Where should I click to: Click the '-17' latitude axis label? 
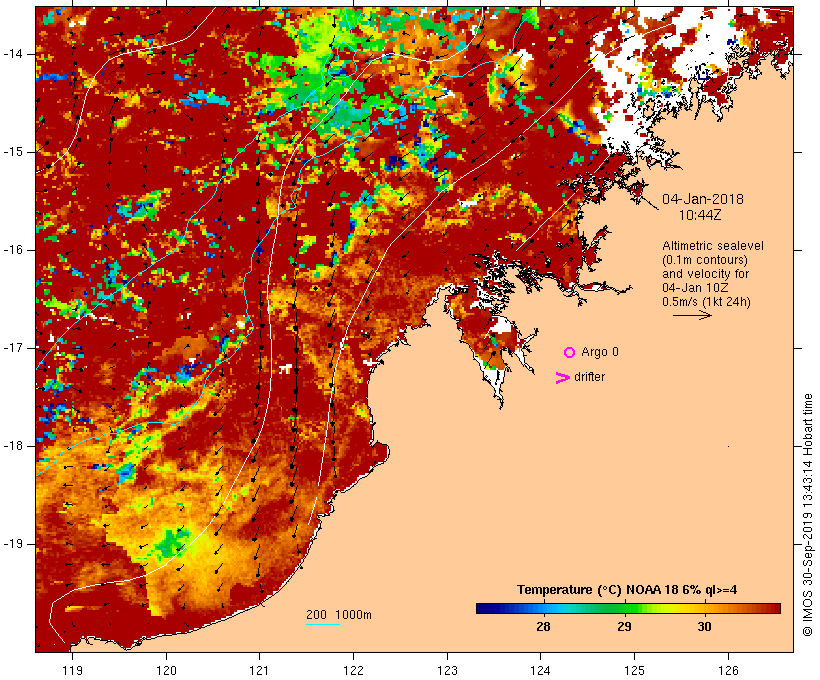click(13, 348)
